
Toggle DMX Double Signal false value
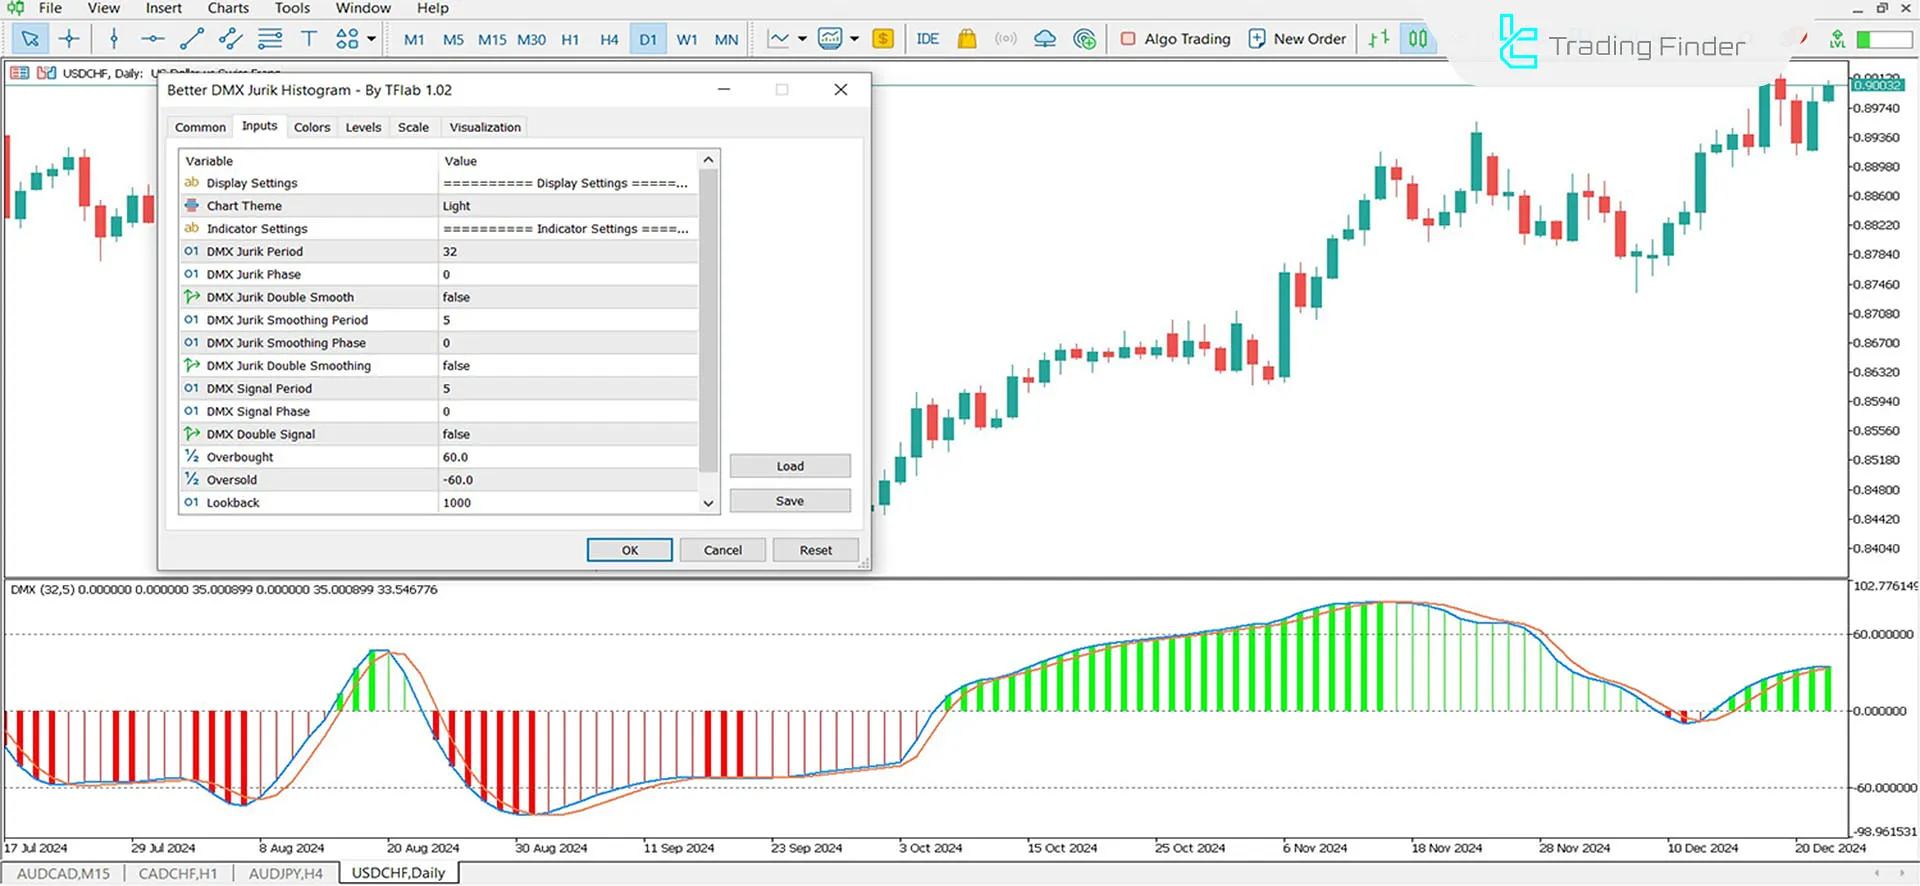[568, 434]
